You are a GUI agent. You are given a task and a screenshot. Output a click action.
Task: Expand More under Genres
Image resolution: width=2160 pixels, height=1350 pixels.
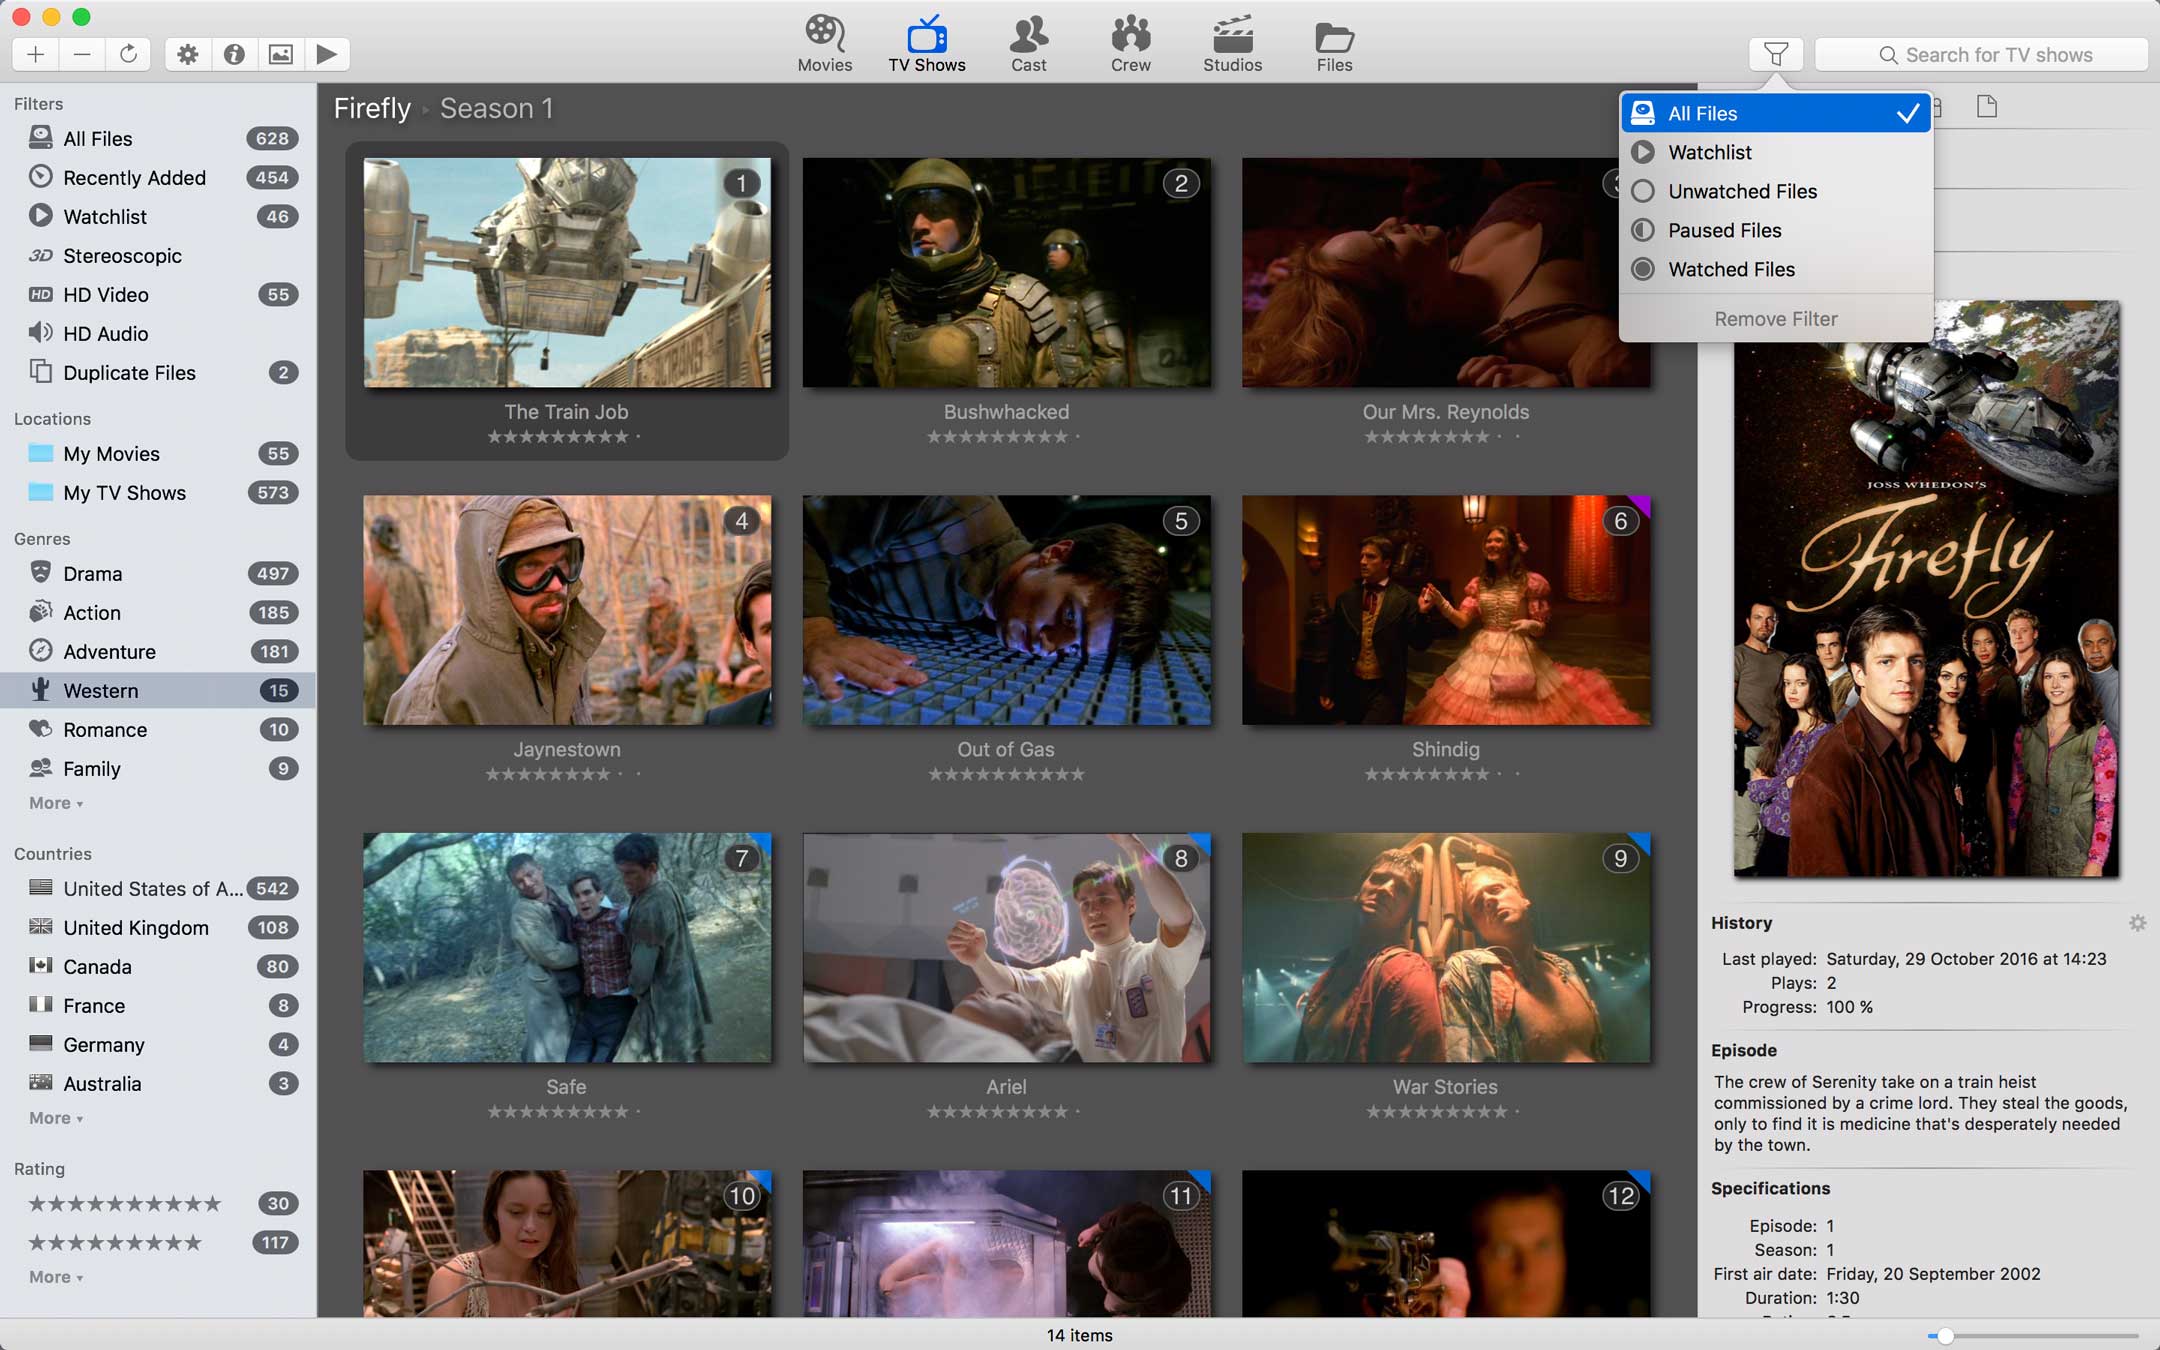(x=56, y=803)
